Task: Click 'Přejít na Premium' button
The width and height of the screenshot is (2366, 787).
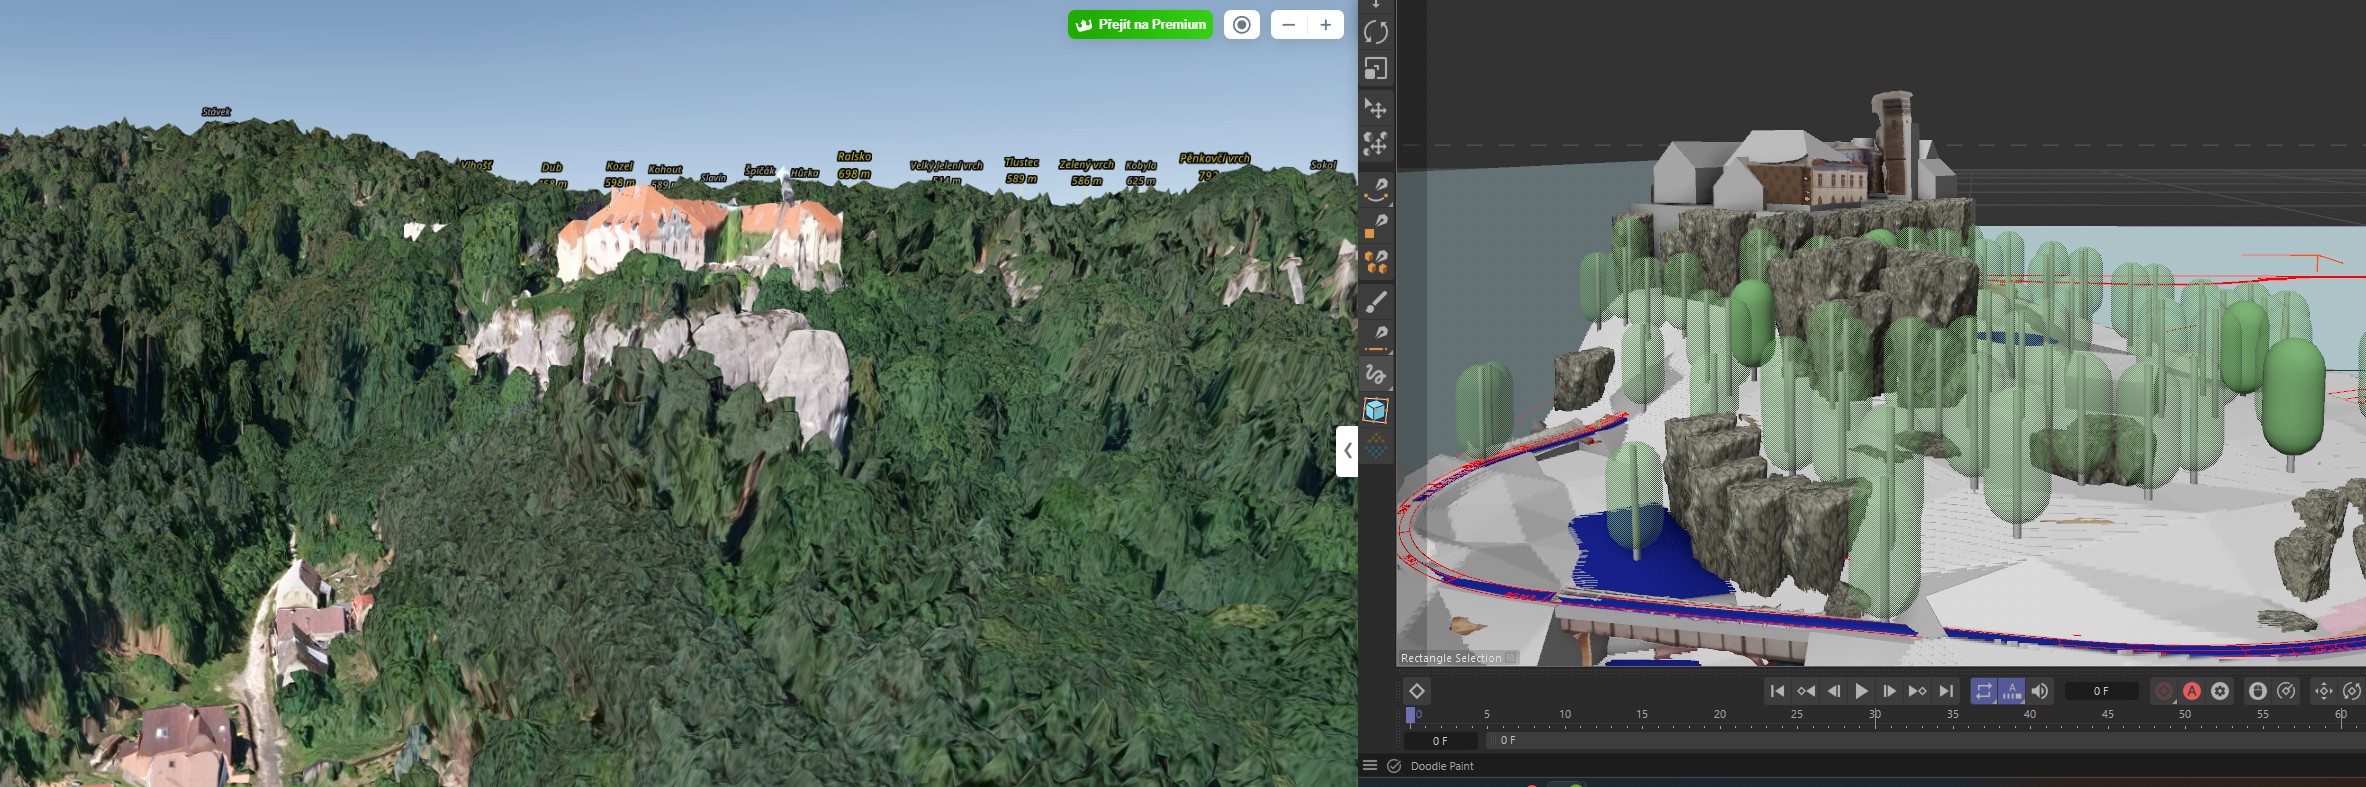Action: point(1140,25)
